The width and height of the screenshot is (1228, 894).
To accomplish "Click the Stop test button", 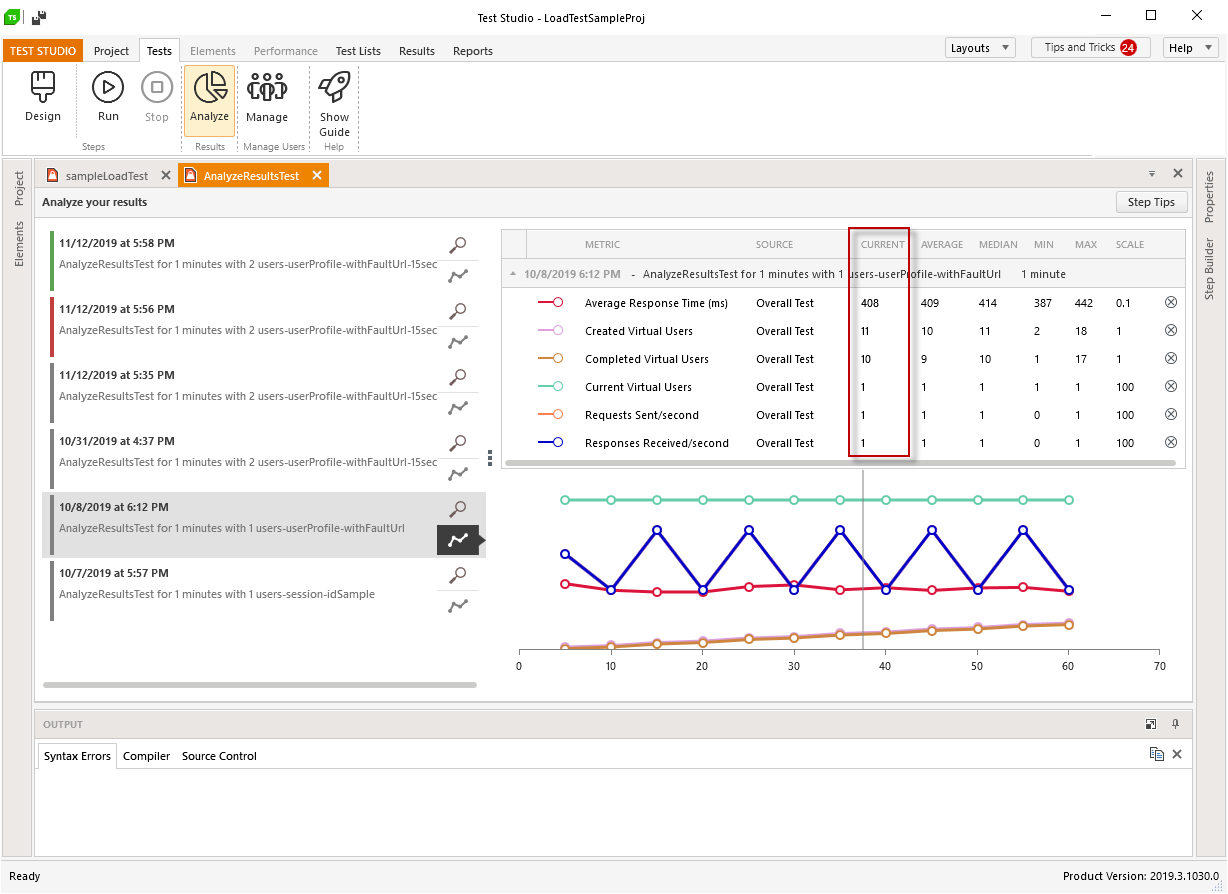I will click(157, 97).
